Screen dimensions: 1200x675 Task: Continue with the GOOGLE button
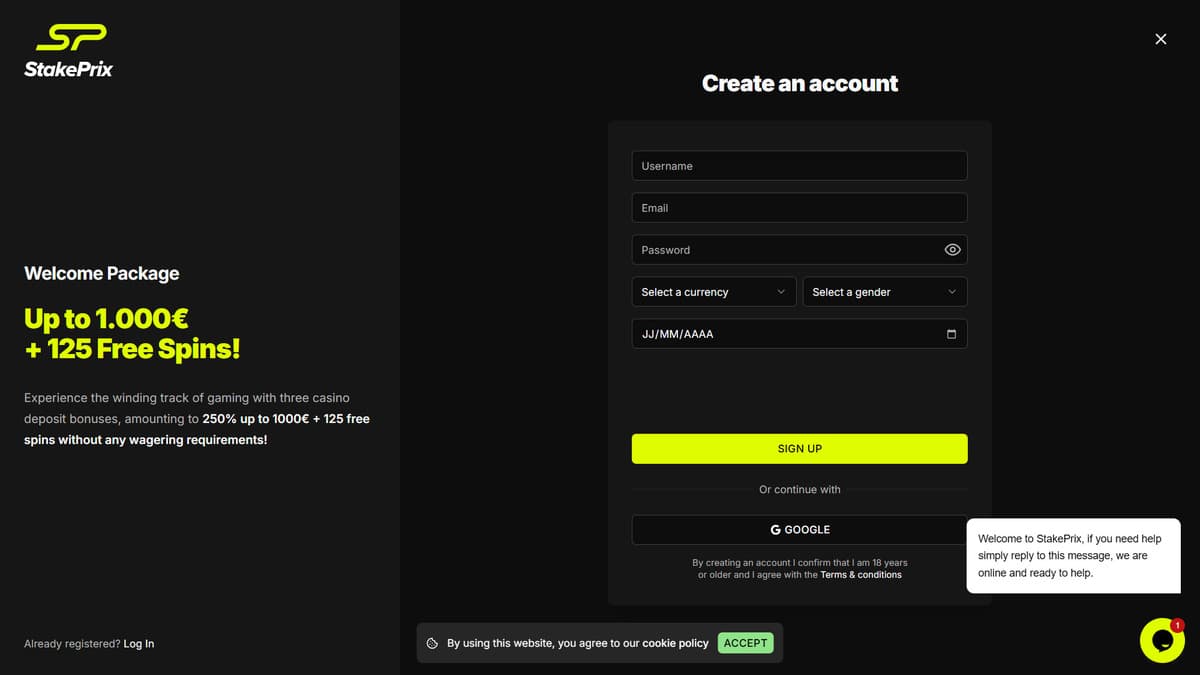tap(799, 530)
